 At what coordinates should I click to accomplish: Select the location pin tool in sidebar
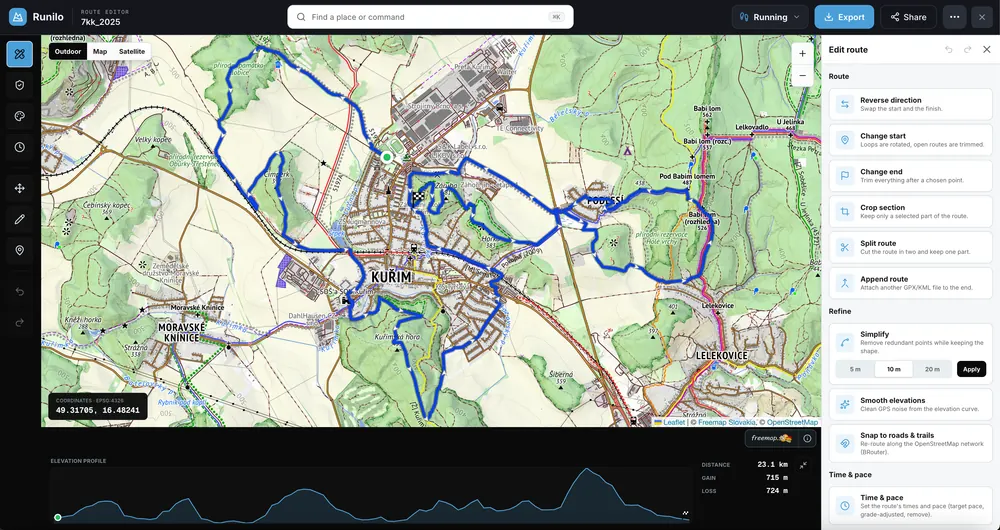(x=20, y=250)
